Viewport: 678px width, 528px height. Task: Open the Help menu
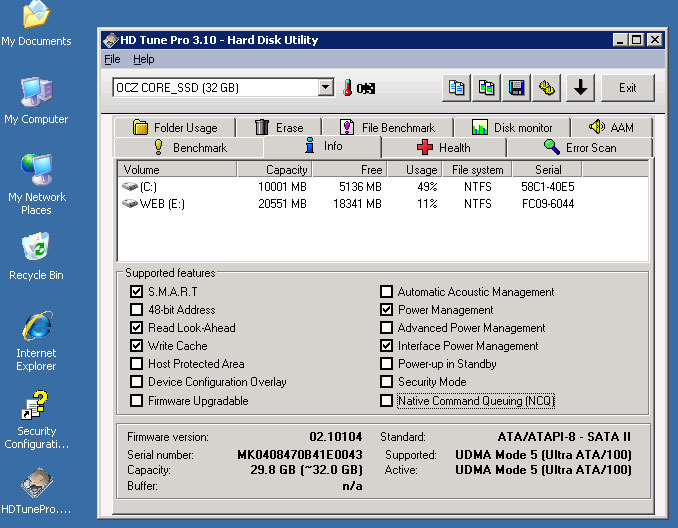coord(144,59)
